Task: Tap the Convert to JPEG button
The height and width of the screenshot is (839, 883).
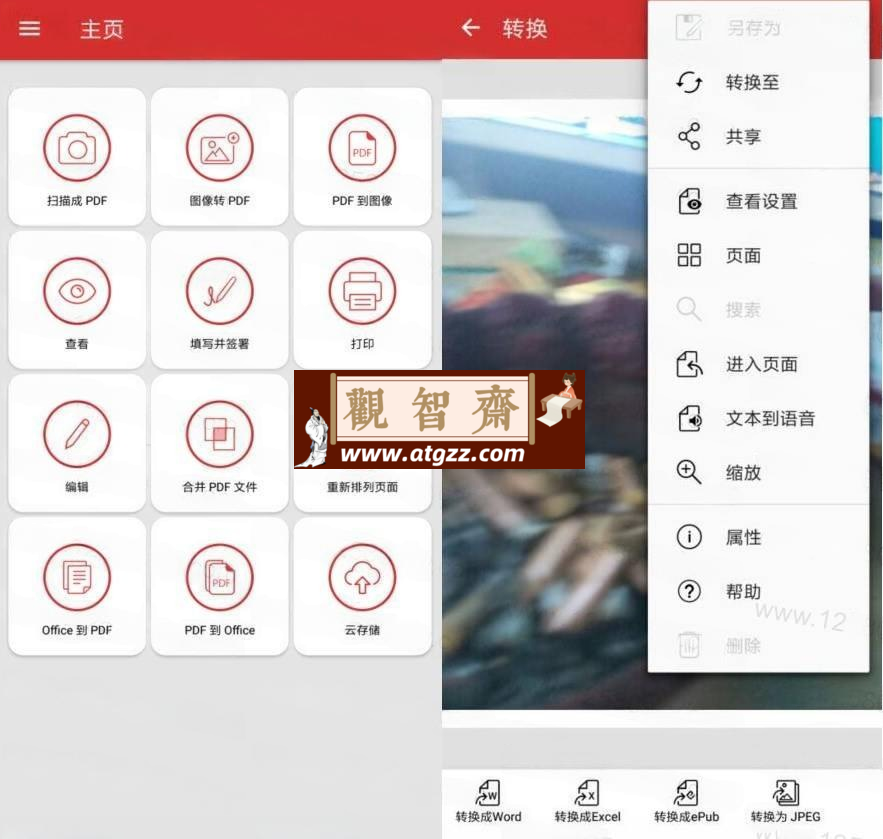Action: point(786,802)
